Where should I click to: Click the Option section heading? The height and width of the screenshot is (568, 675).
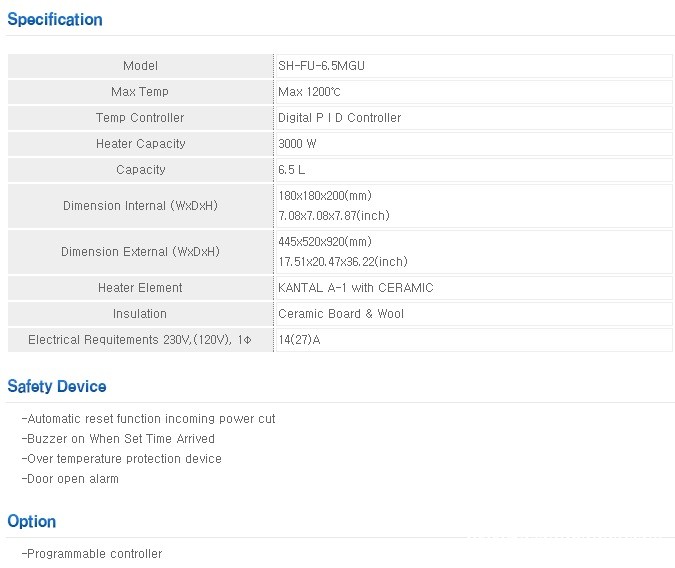click(x=32, y=521)
